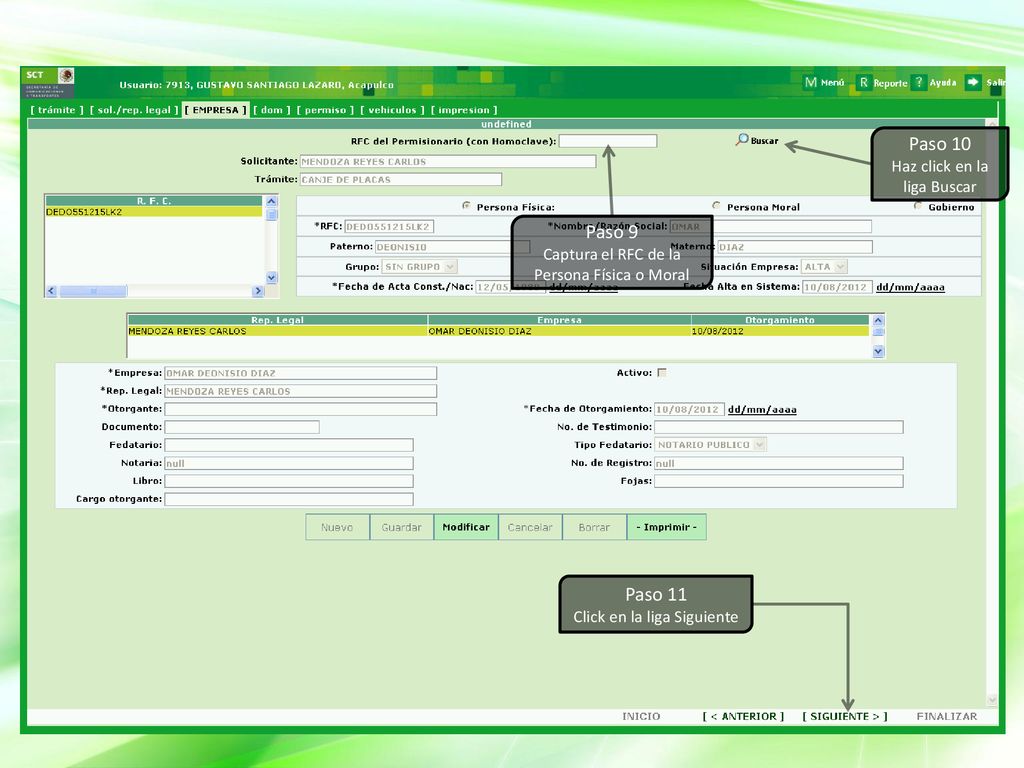Click the Borrar button
This screenshot has width=1024, height=768.
[x=594, y=527]
